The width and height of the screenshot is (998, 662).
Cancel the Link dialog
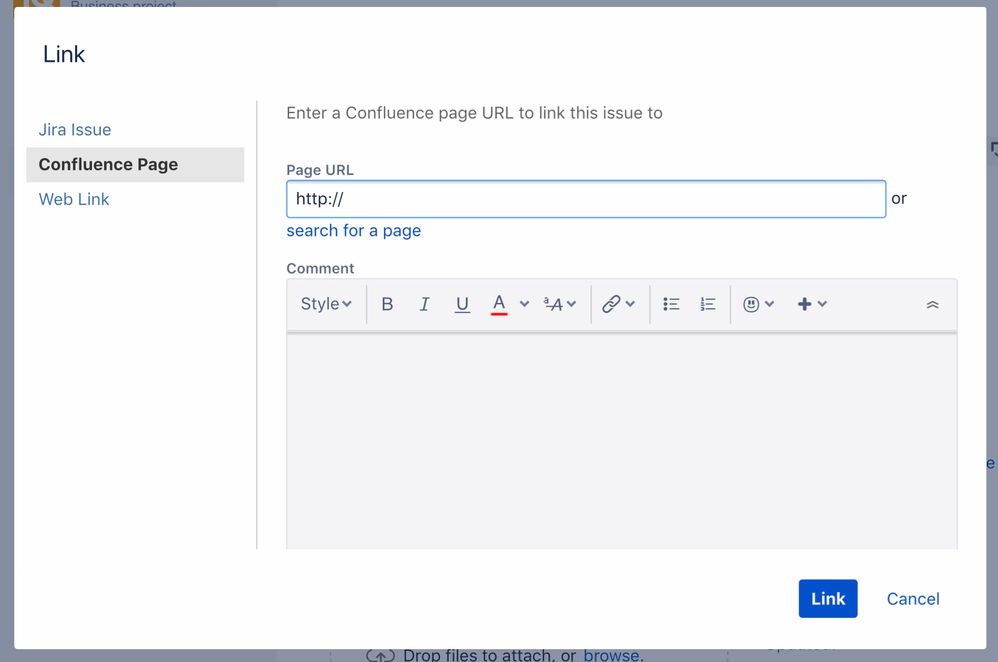point(913,599)
